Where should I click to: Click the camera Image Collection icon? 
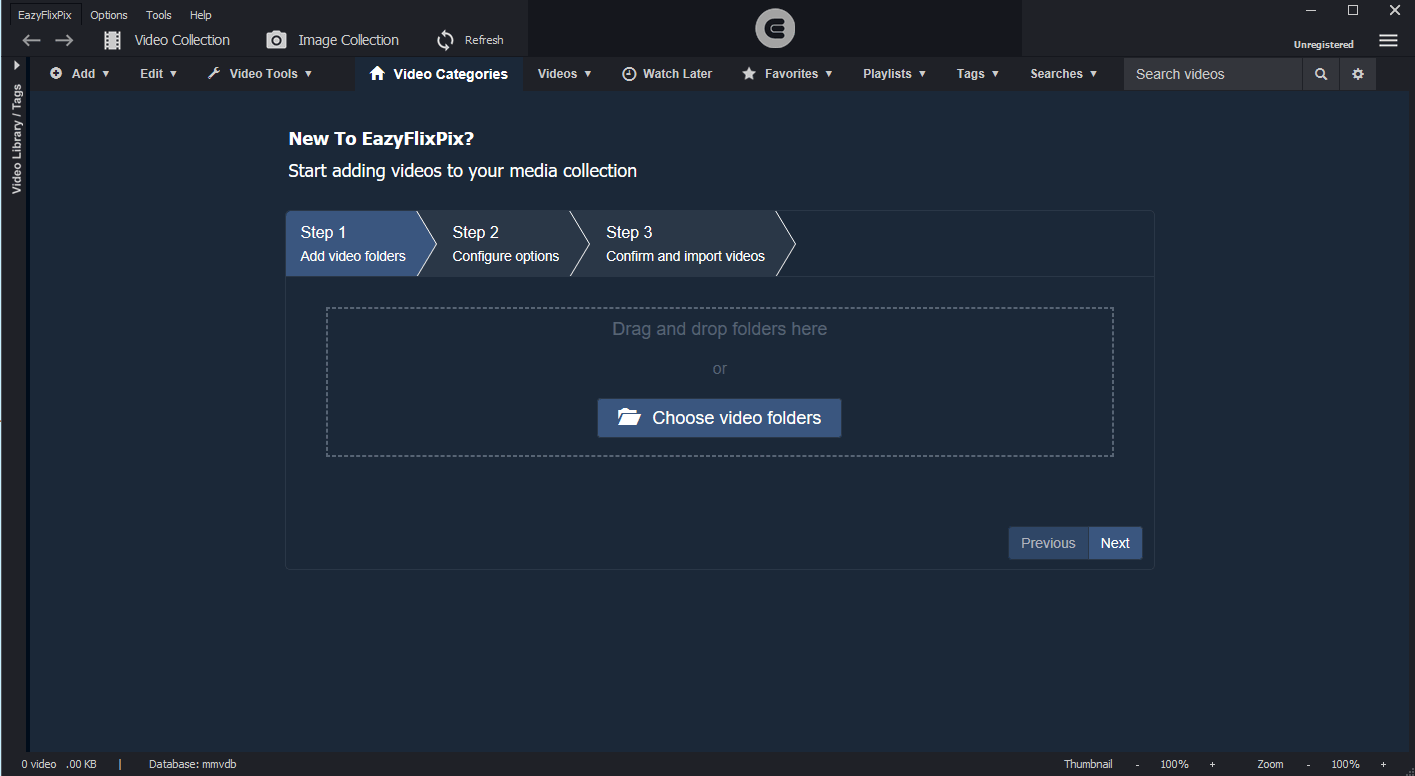(x=276, y=40)
